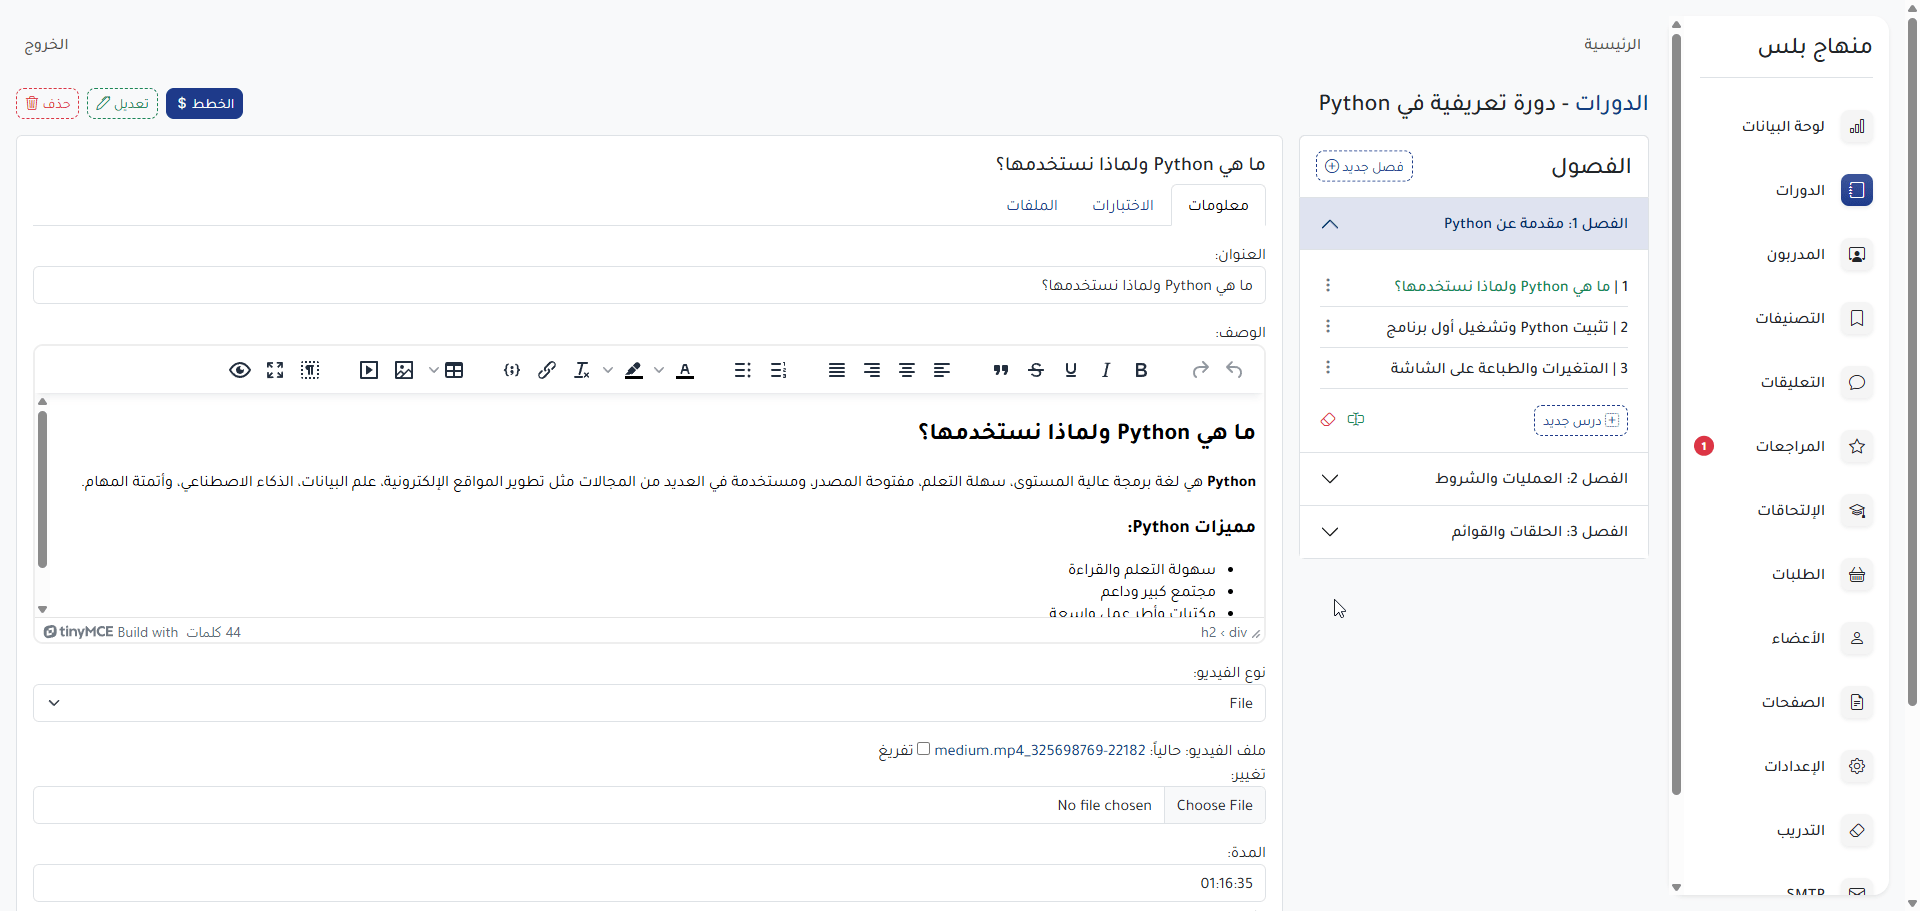The width and height of the screenshot is (1920, 911).
Task: Open the table insert dropdown arrow
Action: coord(433,370)
